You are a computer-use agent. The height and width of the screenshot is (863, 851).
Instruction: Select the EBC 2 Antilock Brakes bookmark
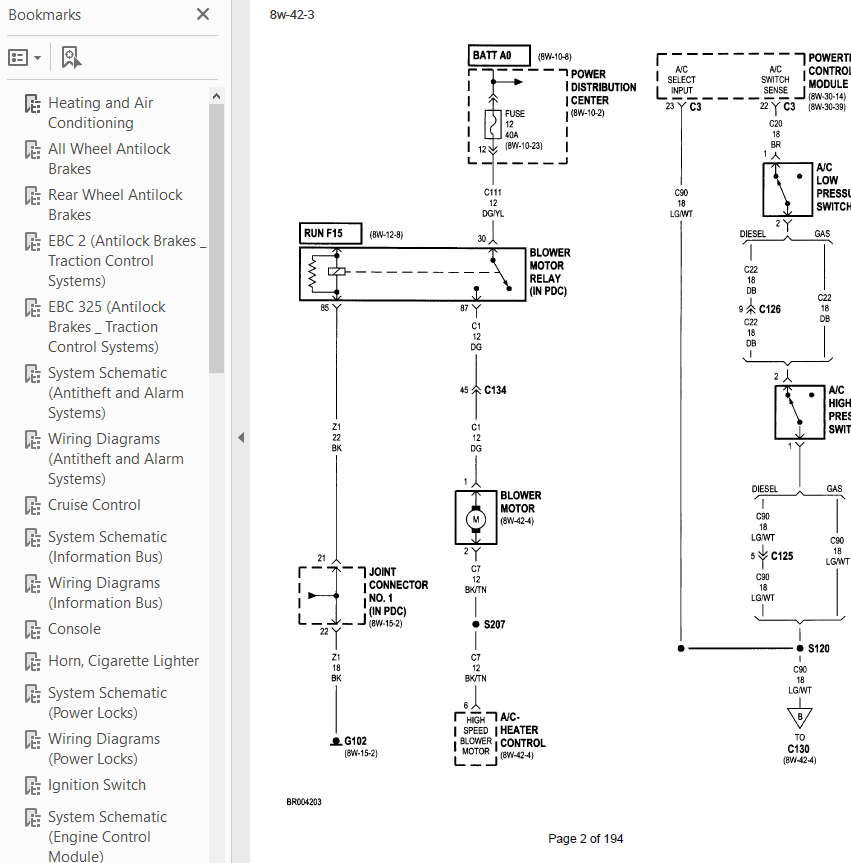[127, 260]
